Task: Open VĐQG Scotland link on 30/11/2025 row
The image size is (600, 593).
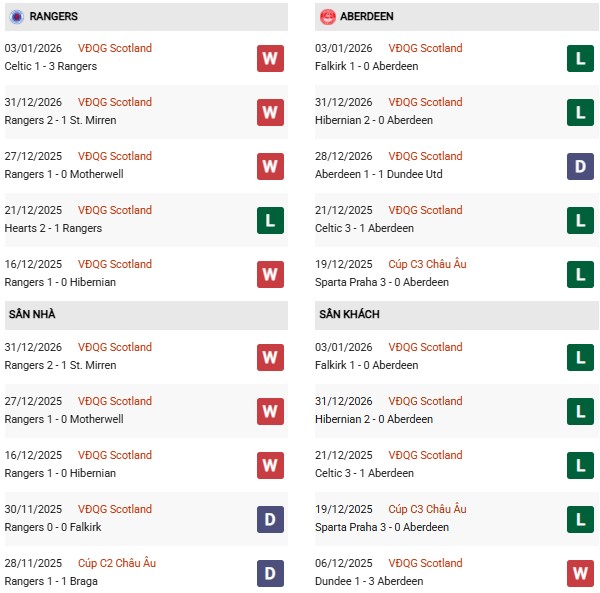Action: click(114, 509)
